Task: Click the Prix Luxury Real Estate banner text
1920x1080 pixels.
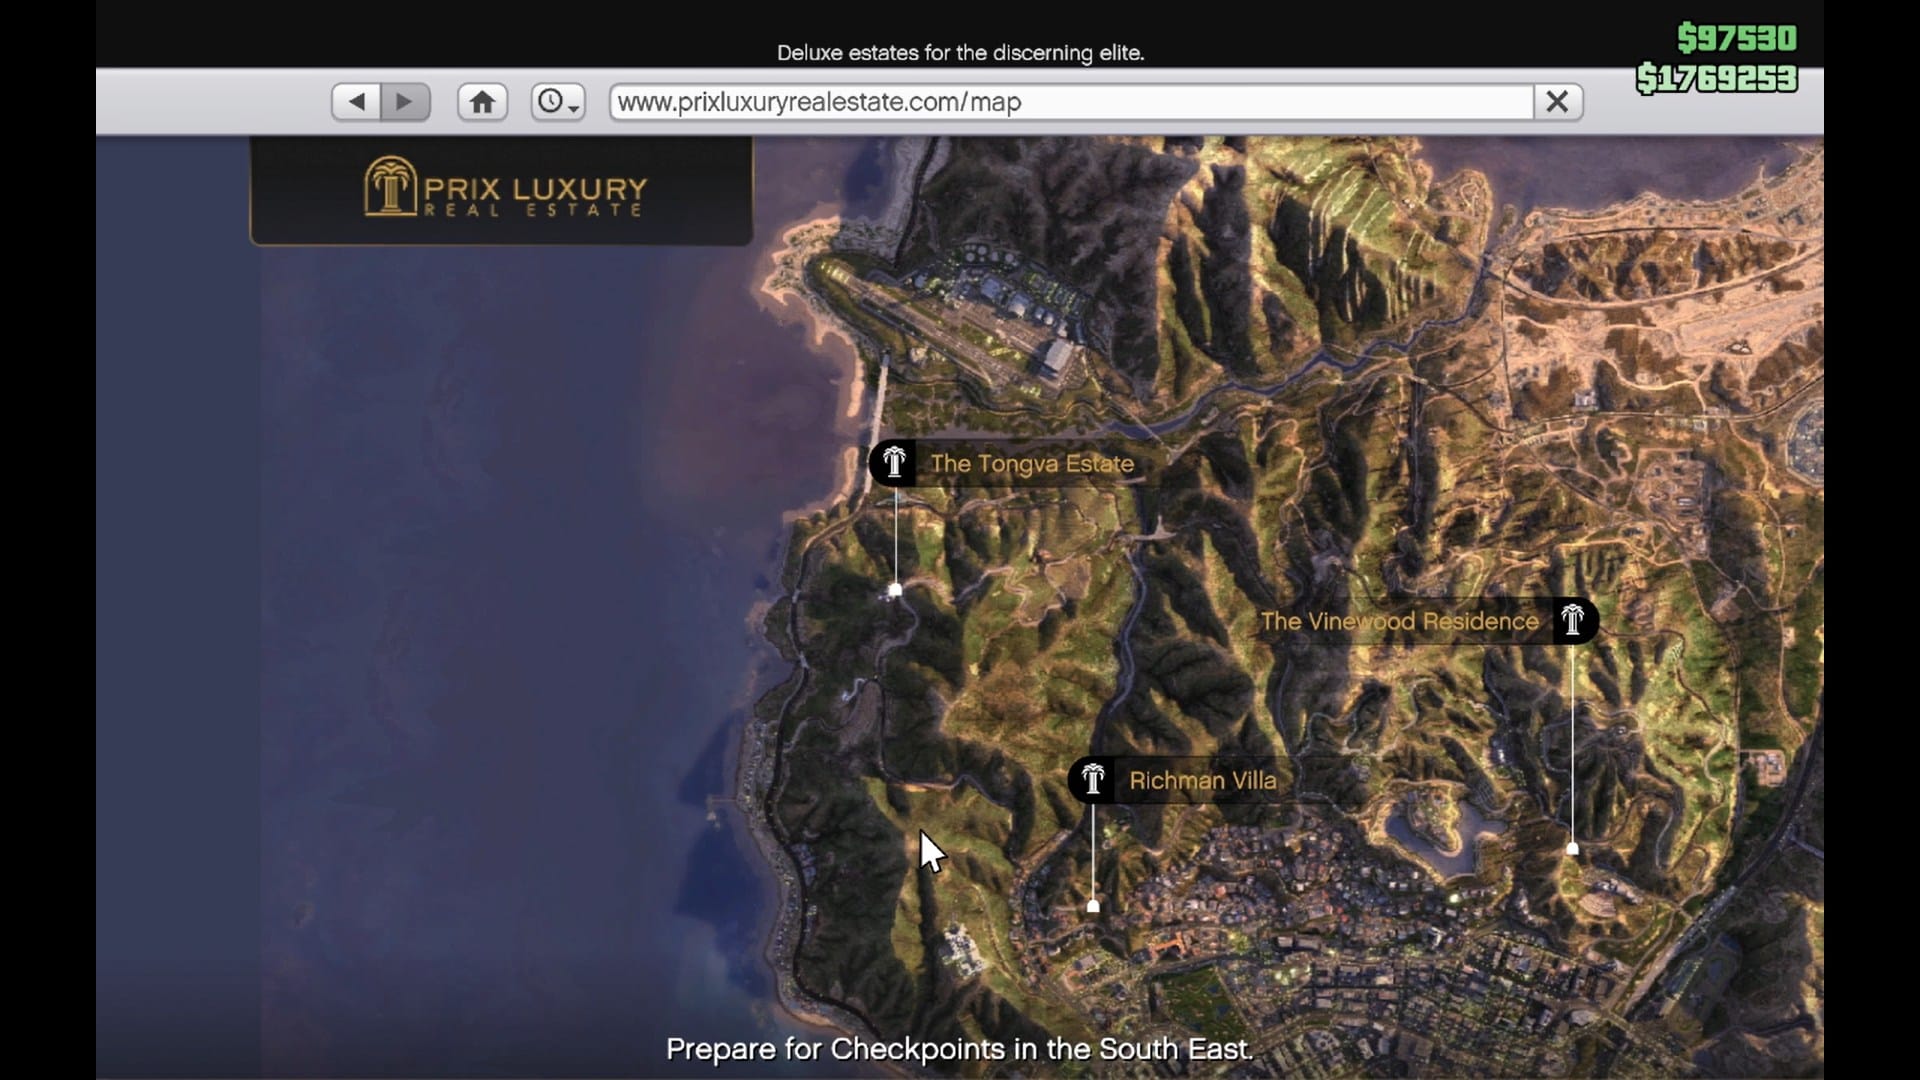Action: click(535, 195)
